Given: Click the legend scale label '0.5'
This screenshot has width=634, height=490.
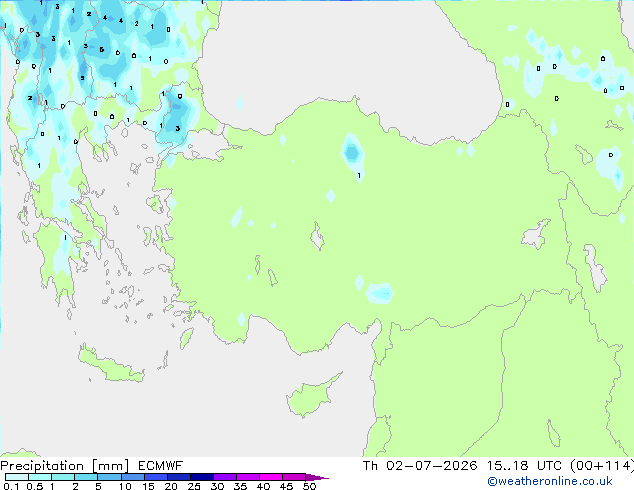Looking at the screenshot, I should click(x=35, y=486).
